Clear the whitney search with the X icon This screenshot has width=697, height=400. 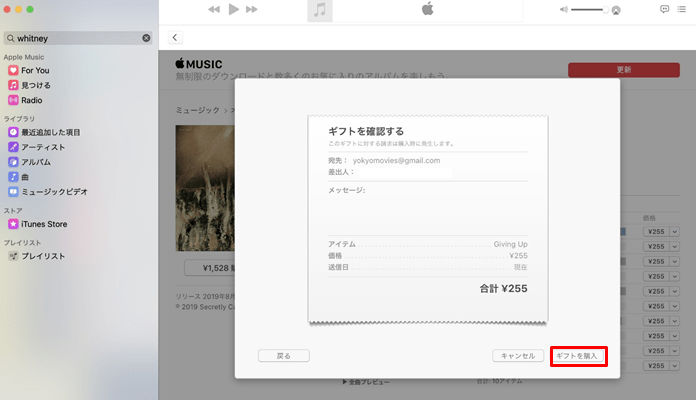(146, 38)
